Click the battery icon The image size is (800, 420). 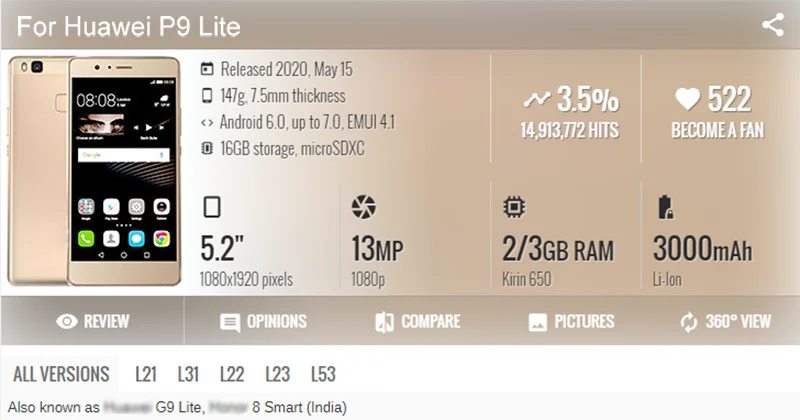click(664, 207)
